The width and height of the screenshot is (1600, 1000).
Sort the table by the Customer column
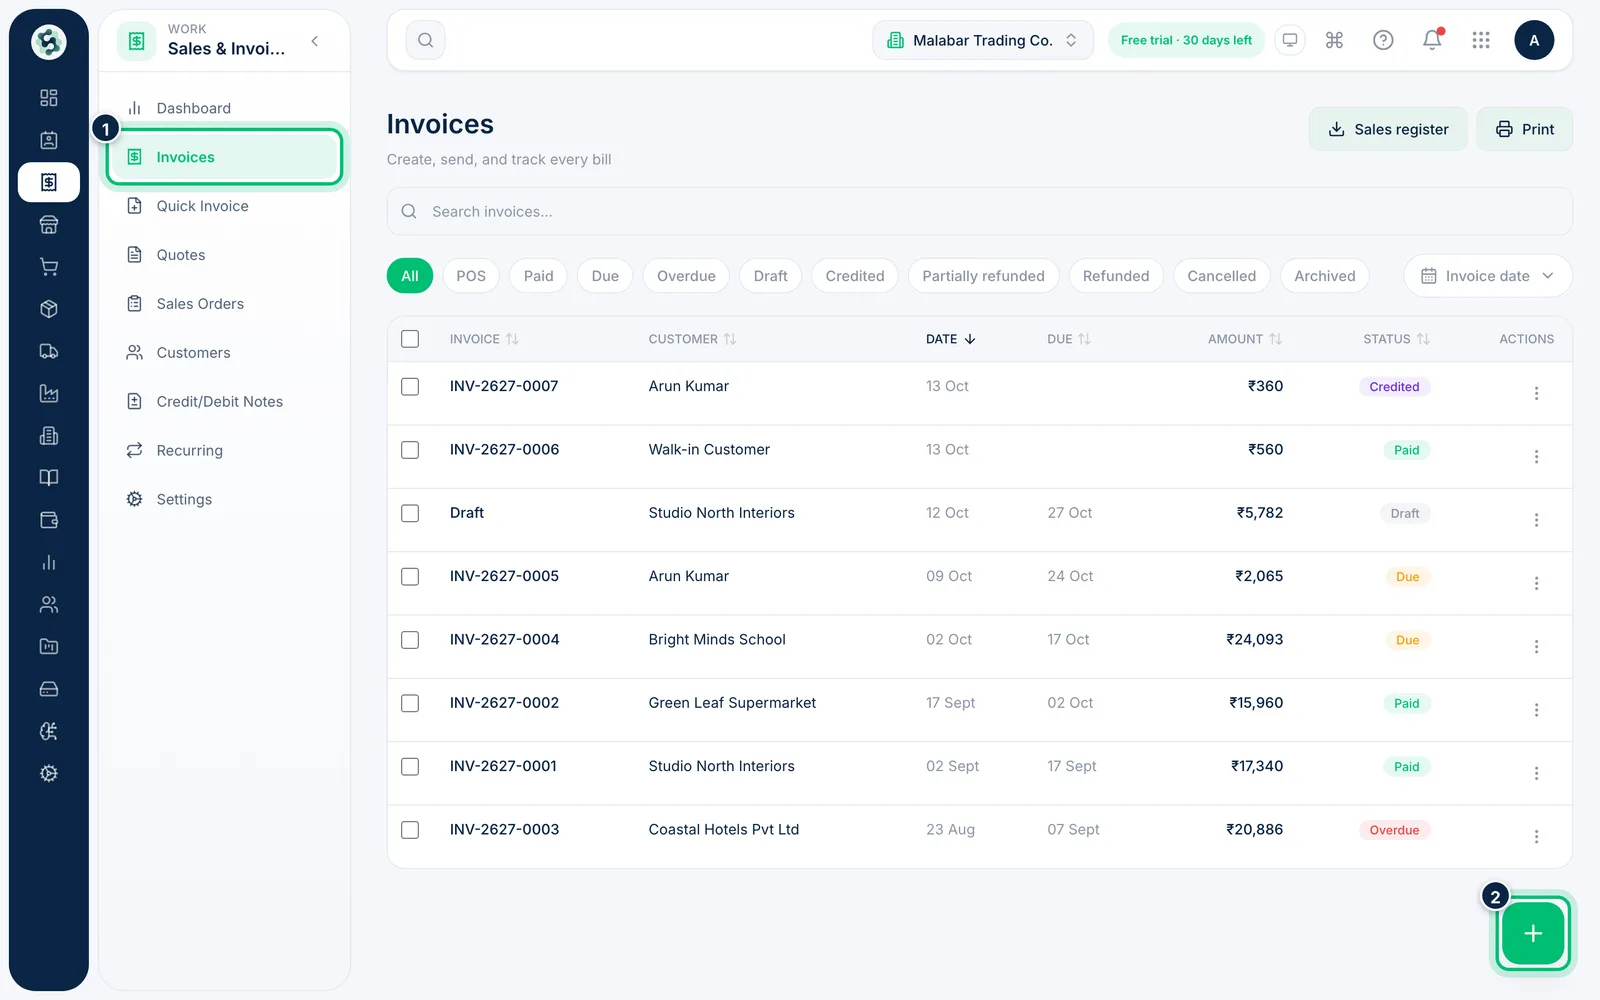pos(692,339)
